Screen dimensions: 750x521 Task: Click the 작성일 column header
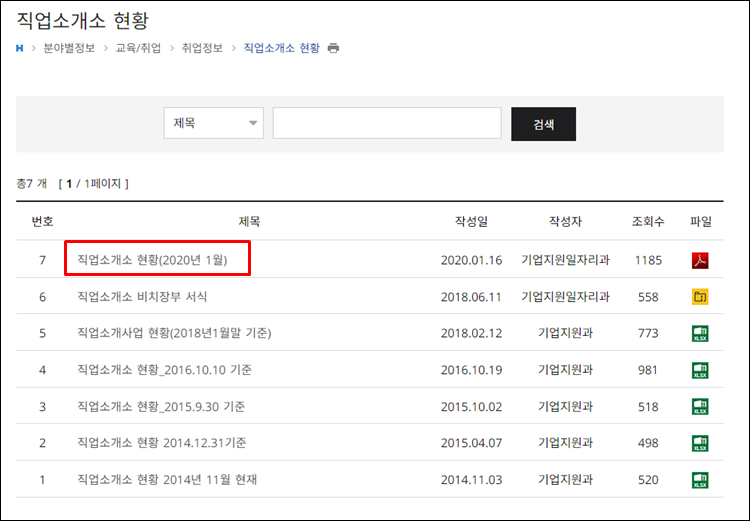pyautogui.click(x=471, y=222)
